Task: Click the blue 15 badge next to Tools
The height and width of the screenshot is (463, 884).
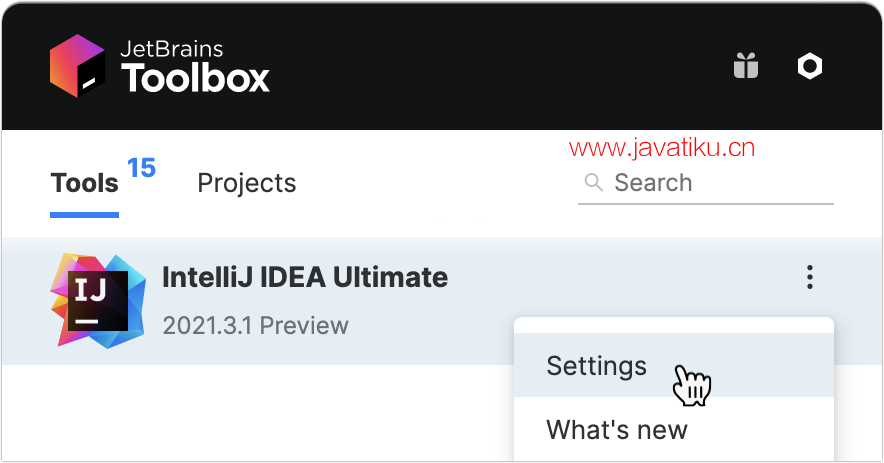Action: click(x=142, y=168)
